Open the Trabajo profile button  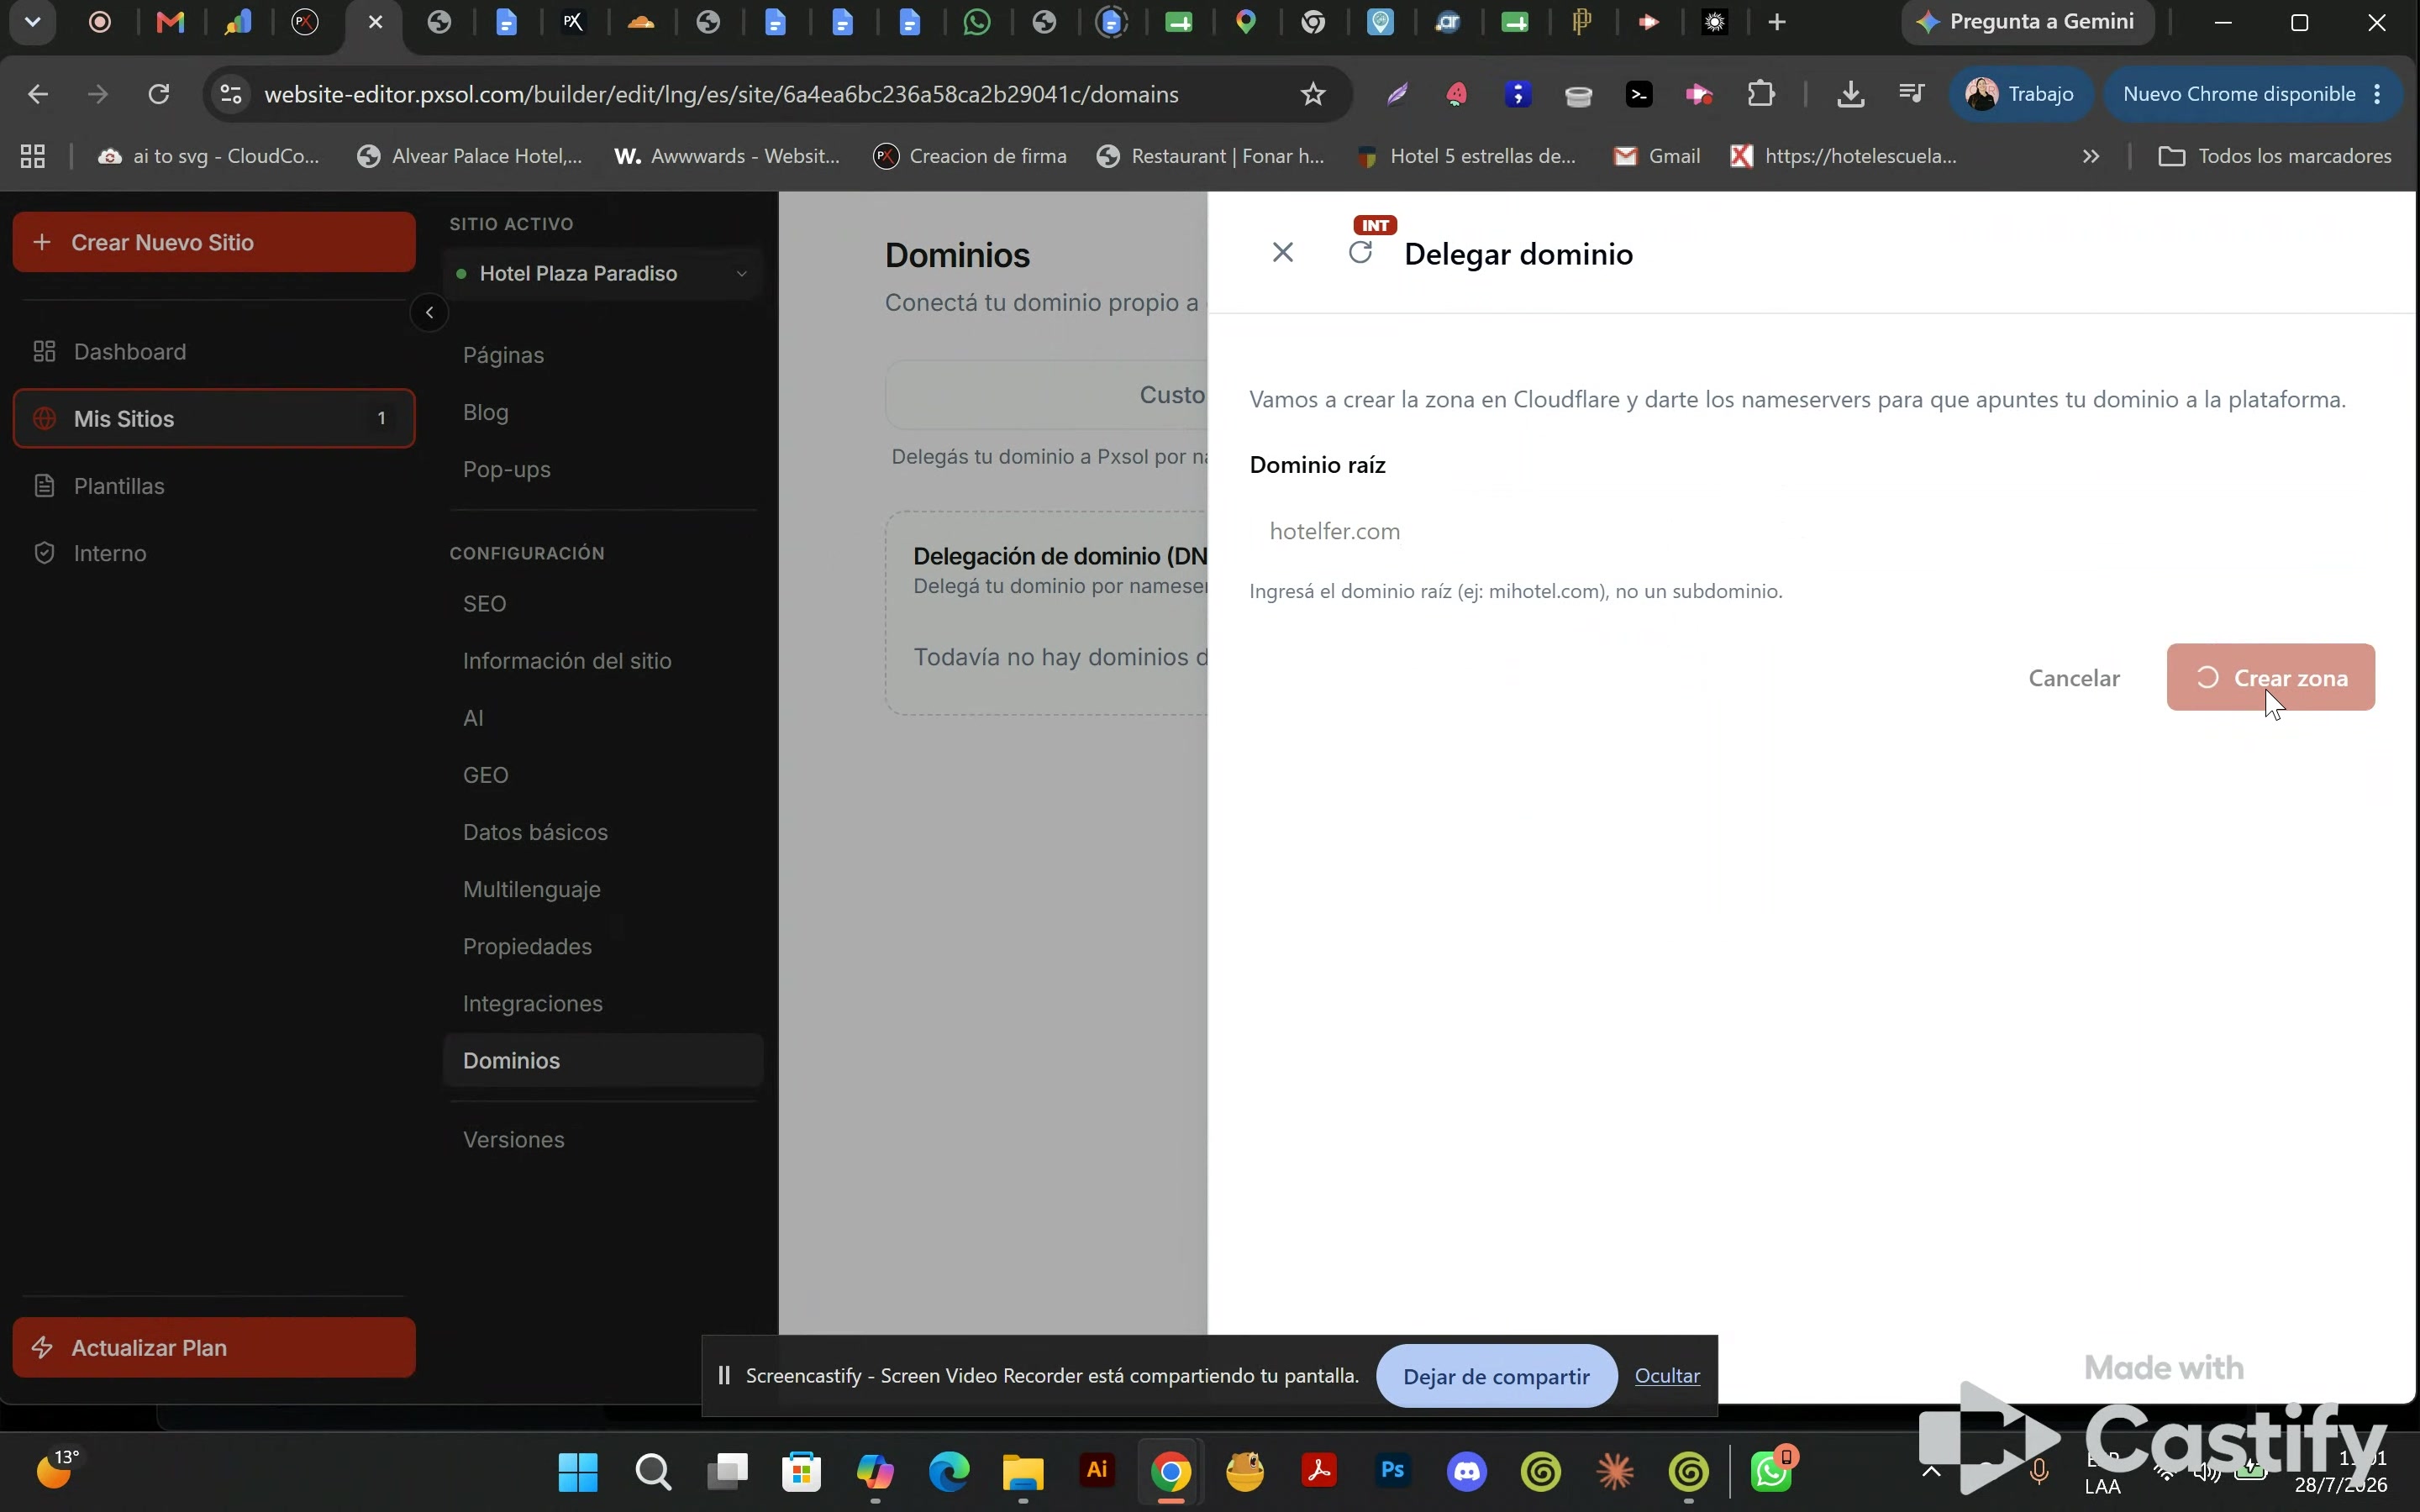tap(2021, 94)
